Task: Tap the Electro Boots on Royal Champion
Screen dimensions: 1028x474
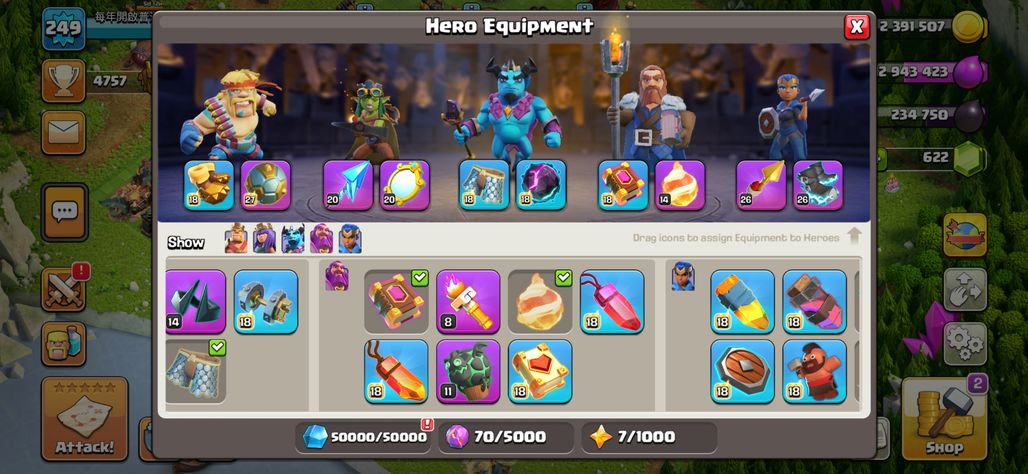Action: (818, 185)
